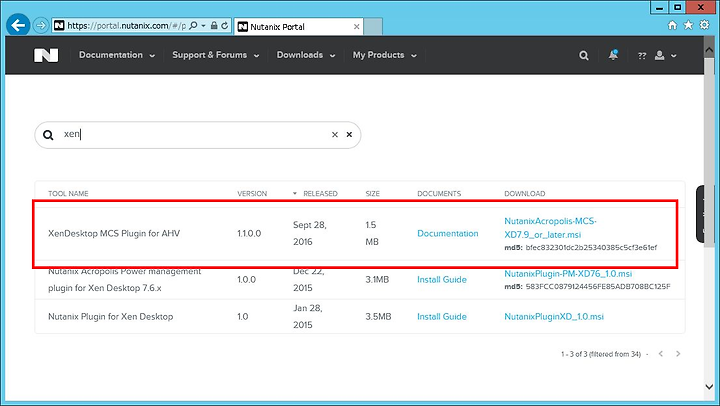Expand the Downloads menu
This screenshot has height=406, width=720.
pos(306,55)
